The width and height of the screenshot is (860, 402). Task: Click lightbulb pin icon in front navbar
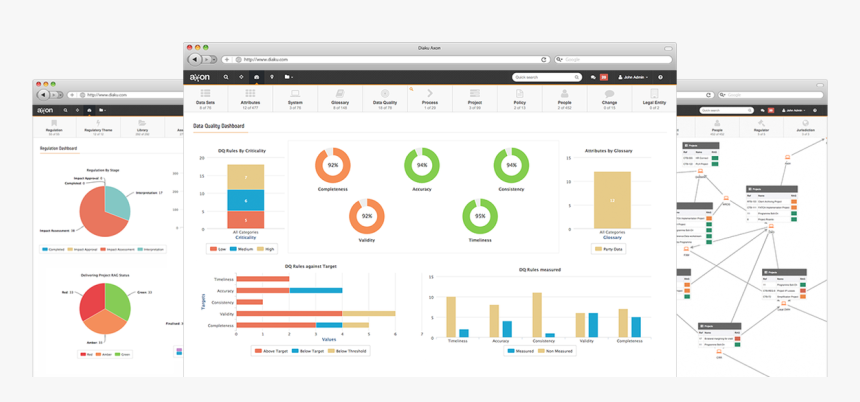point(271,77)
